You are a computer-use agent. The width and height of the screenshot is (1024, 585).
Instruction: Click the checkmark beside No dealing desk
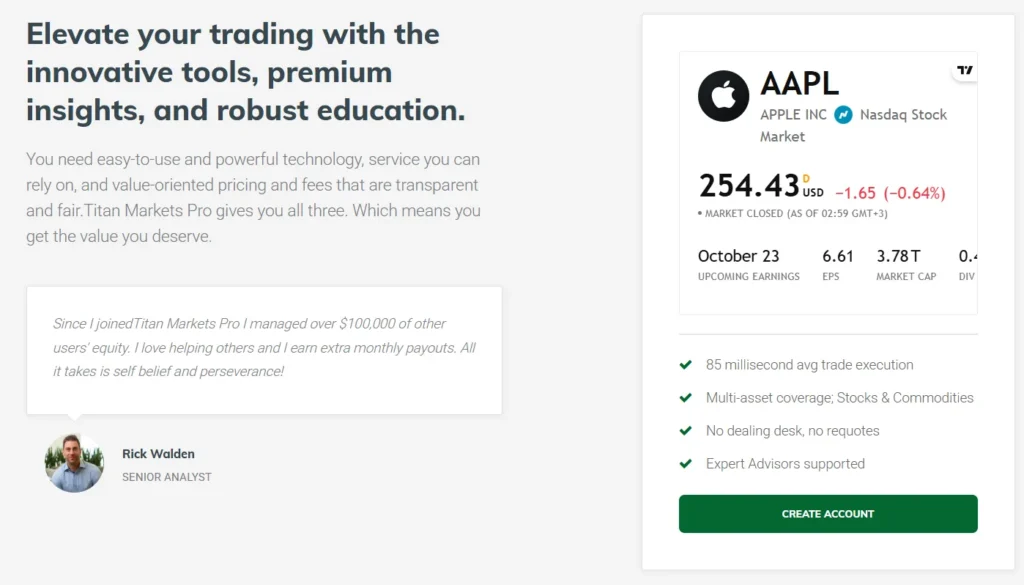(x=686, y=431)
